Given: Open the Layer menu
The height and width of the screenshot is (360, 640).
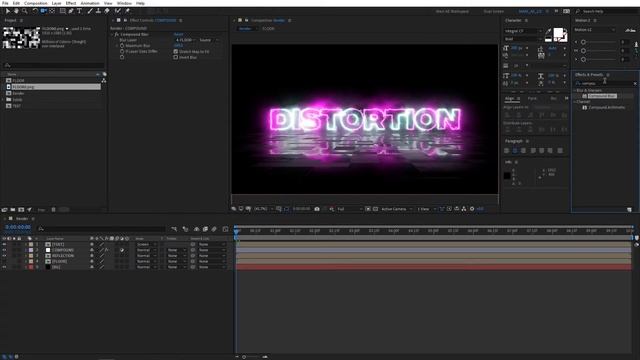Looking at the screenshot, I should 56,3.
